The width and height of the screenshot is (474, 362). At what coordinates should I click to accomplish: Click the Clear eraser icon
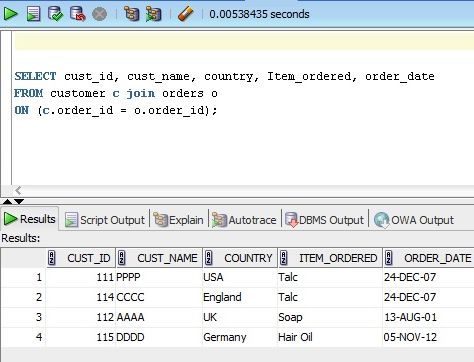[x=185, y=14]
